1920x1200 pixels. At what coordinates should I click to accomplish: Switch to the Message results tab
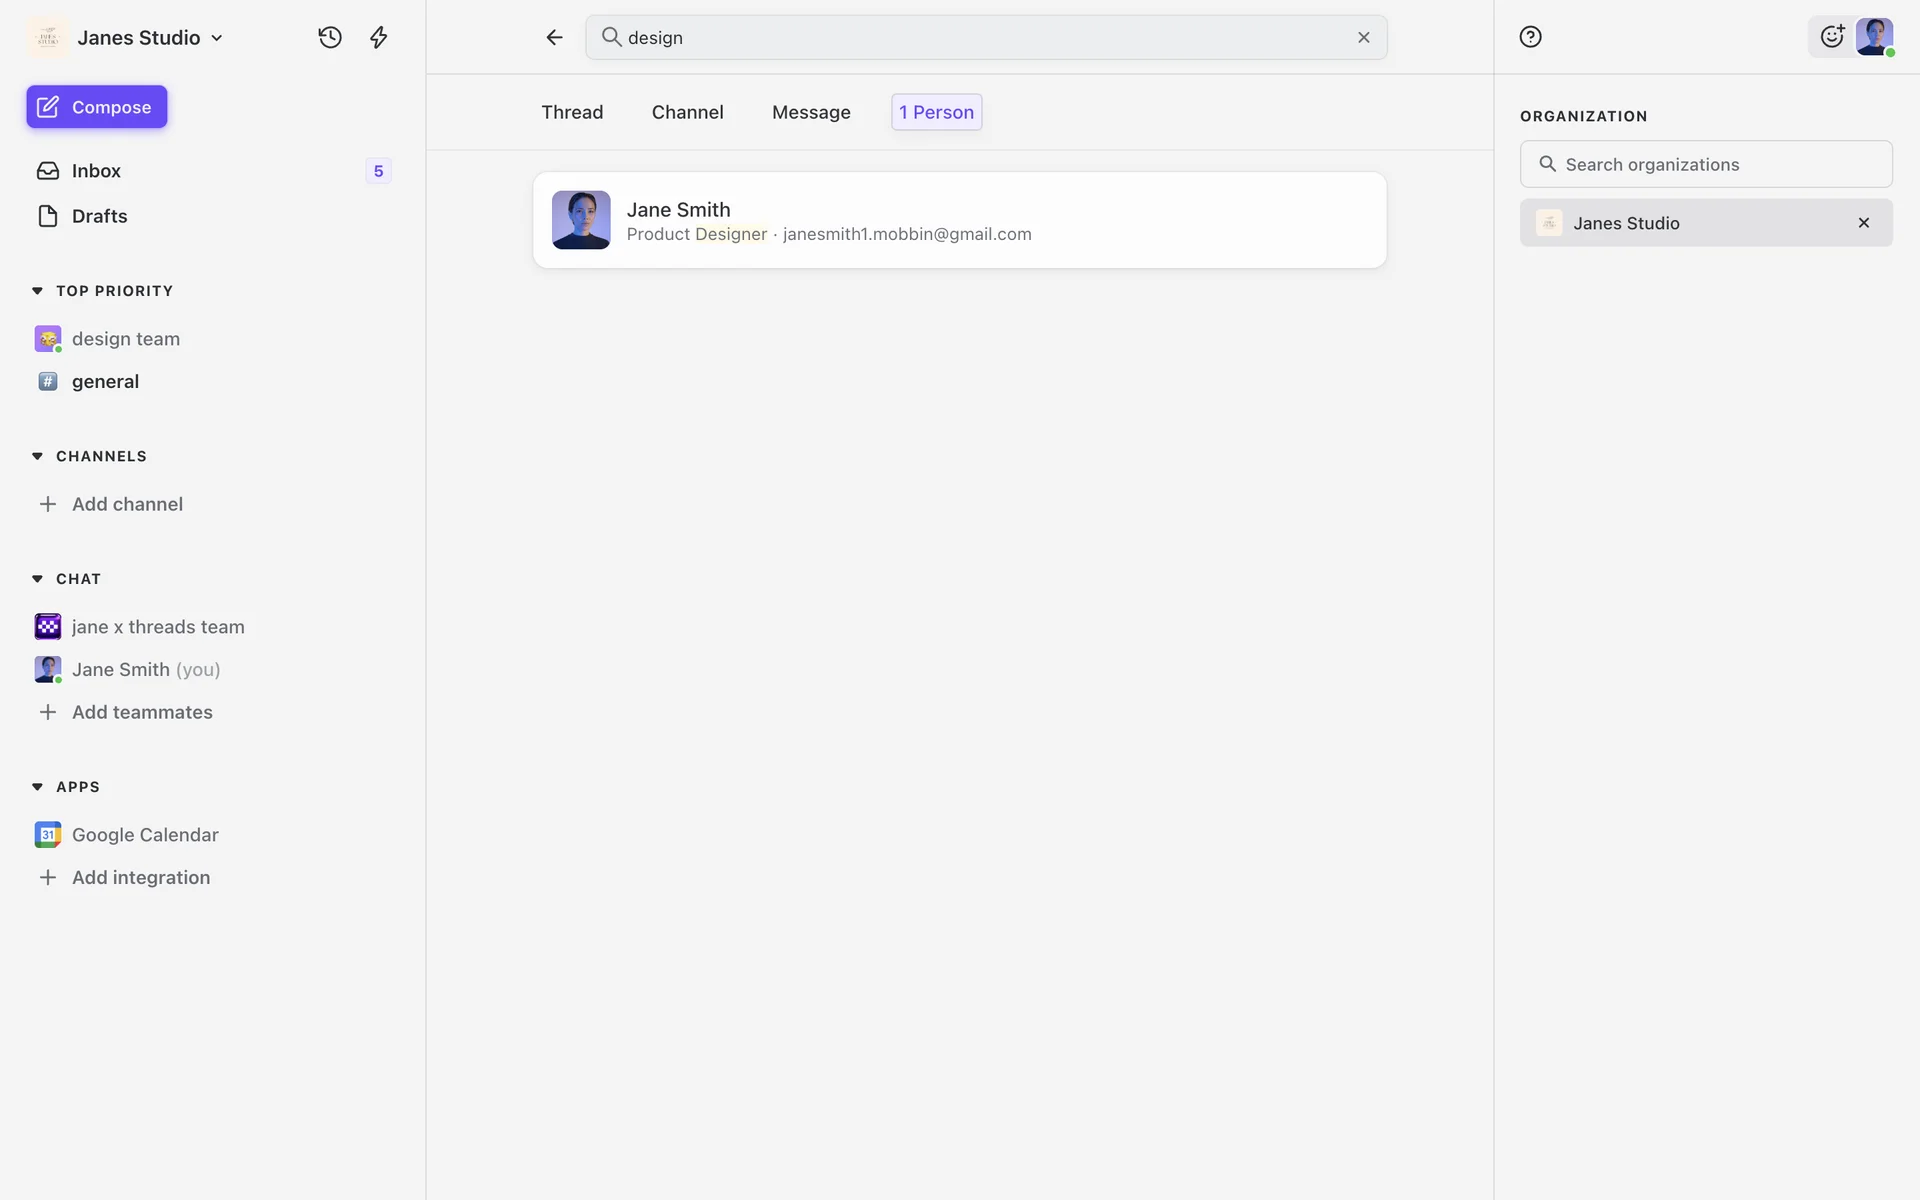click(x=810, y=112)
